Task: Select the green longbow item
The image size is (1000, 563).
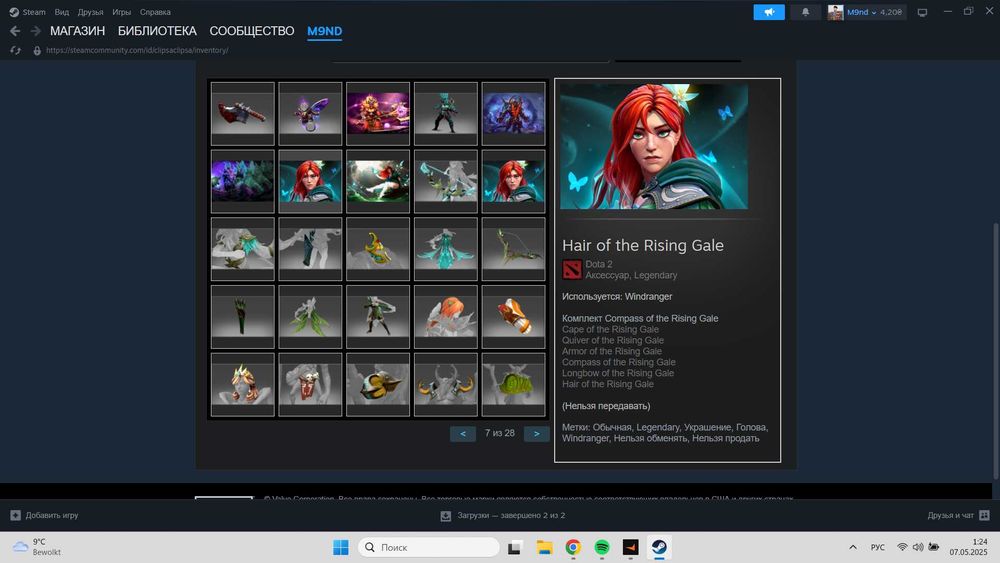Action: click(x=513, y=249)
